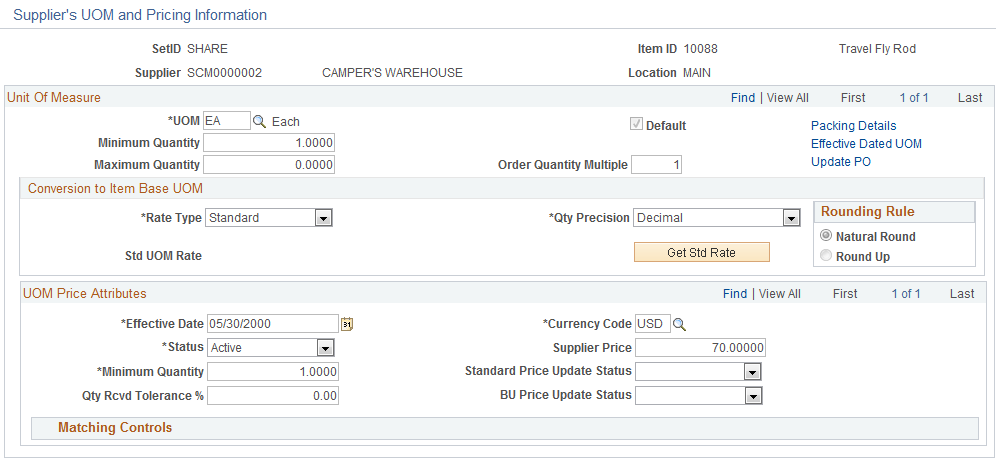Click the CAMPER'S WAREHOUSE supplier name
The image size is (996, 461).
click(x=393, y=73)
